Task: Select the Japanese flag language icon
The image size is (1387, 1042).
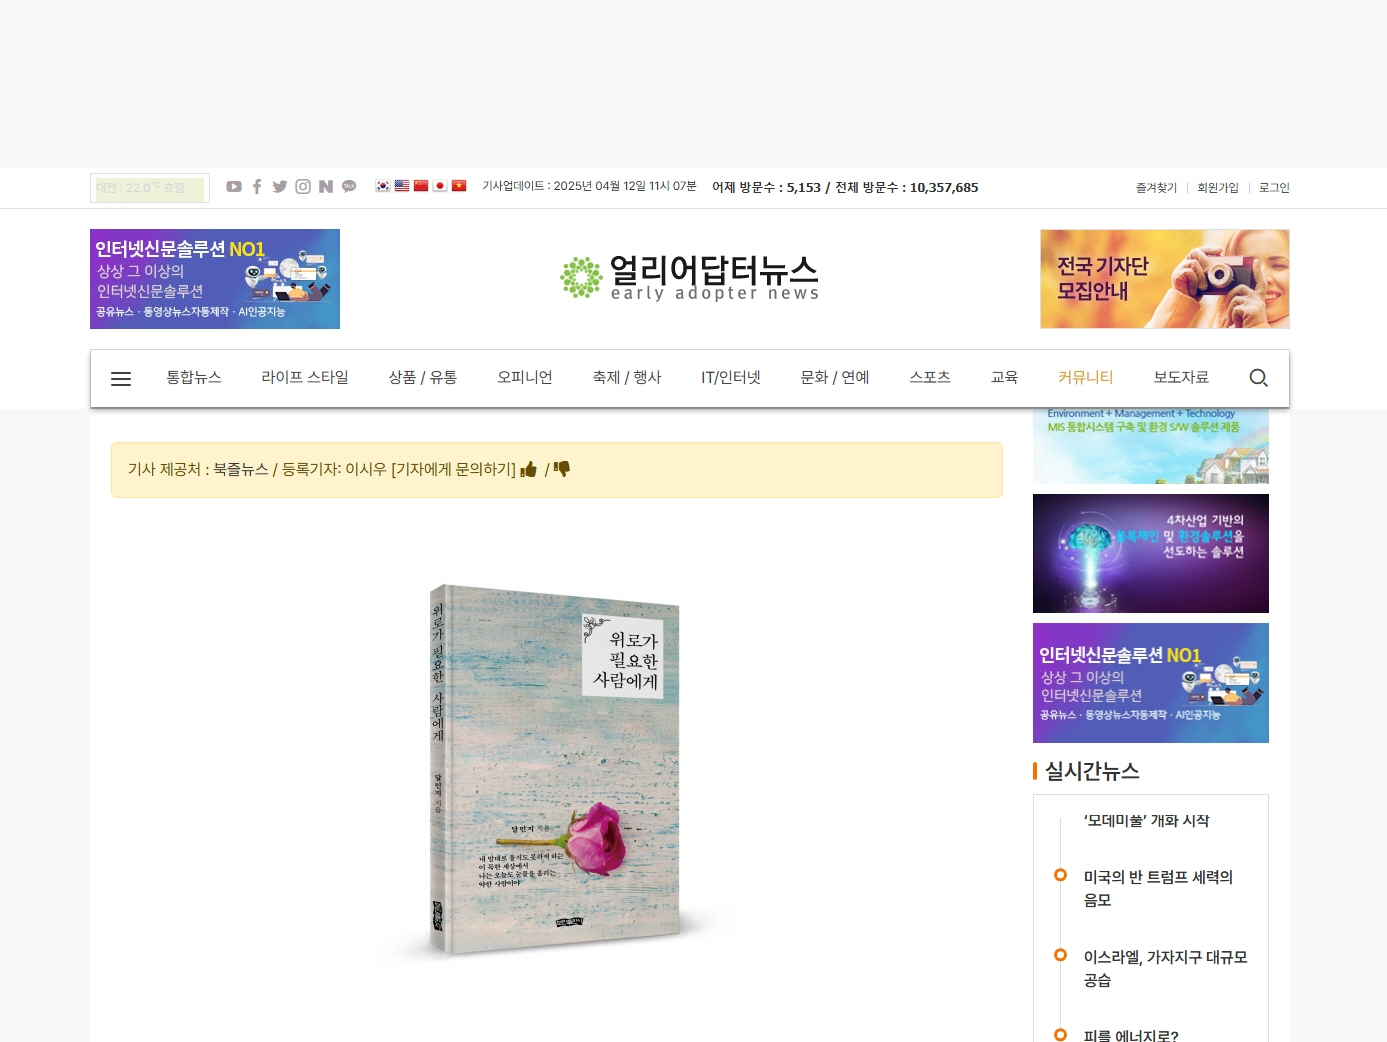Action: [x=440, y=186]
